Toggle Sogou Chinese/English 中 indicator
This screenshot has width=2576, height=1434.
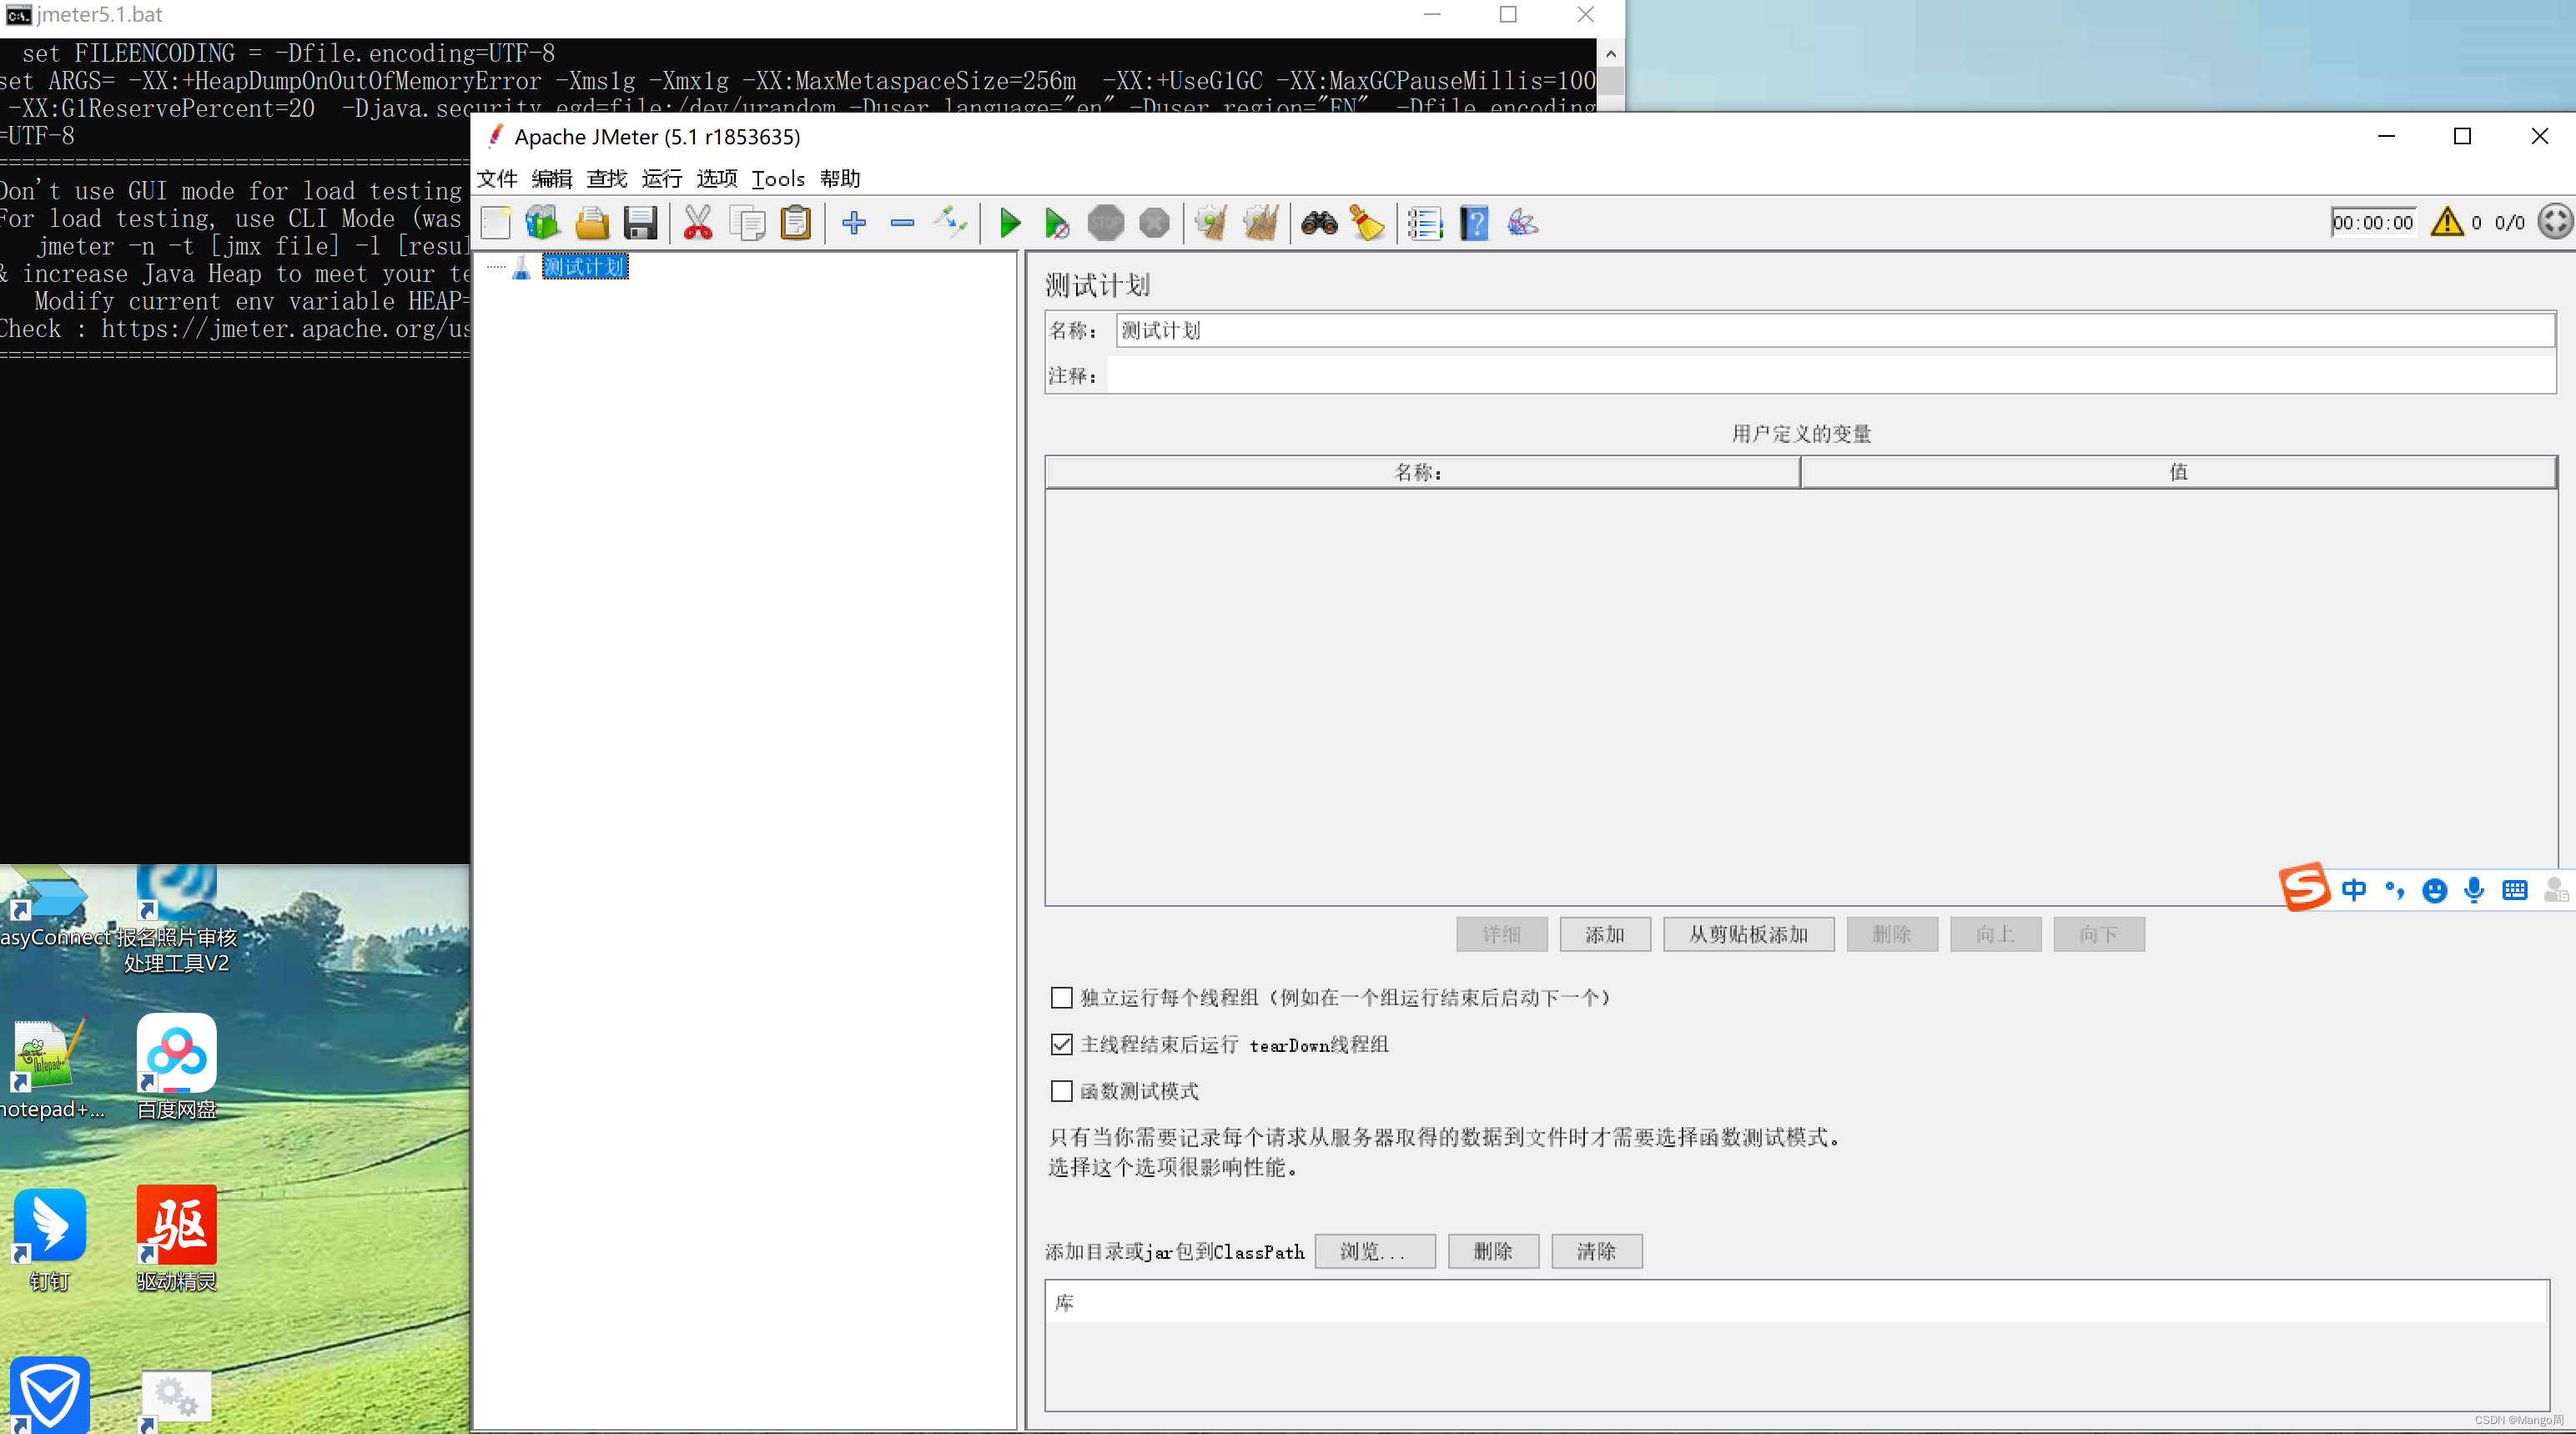tap(2353, 890)
